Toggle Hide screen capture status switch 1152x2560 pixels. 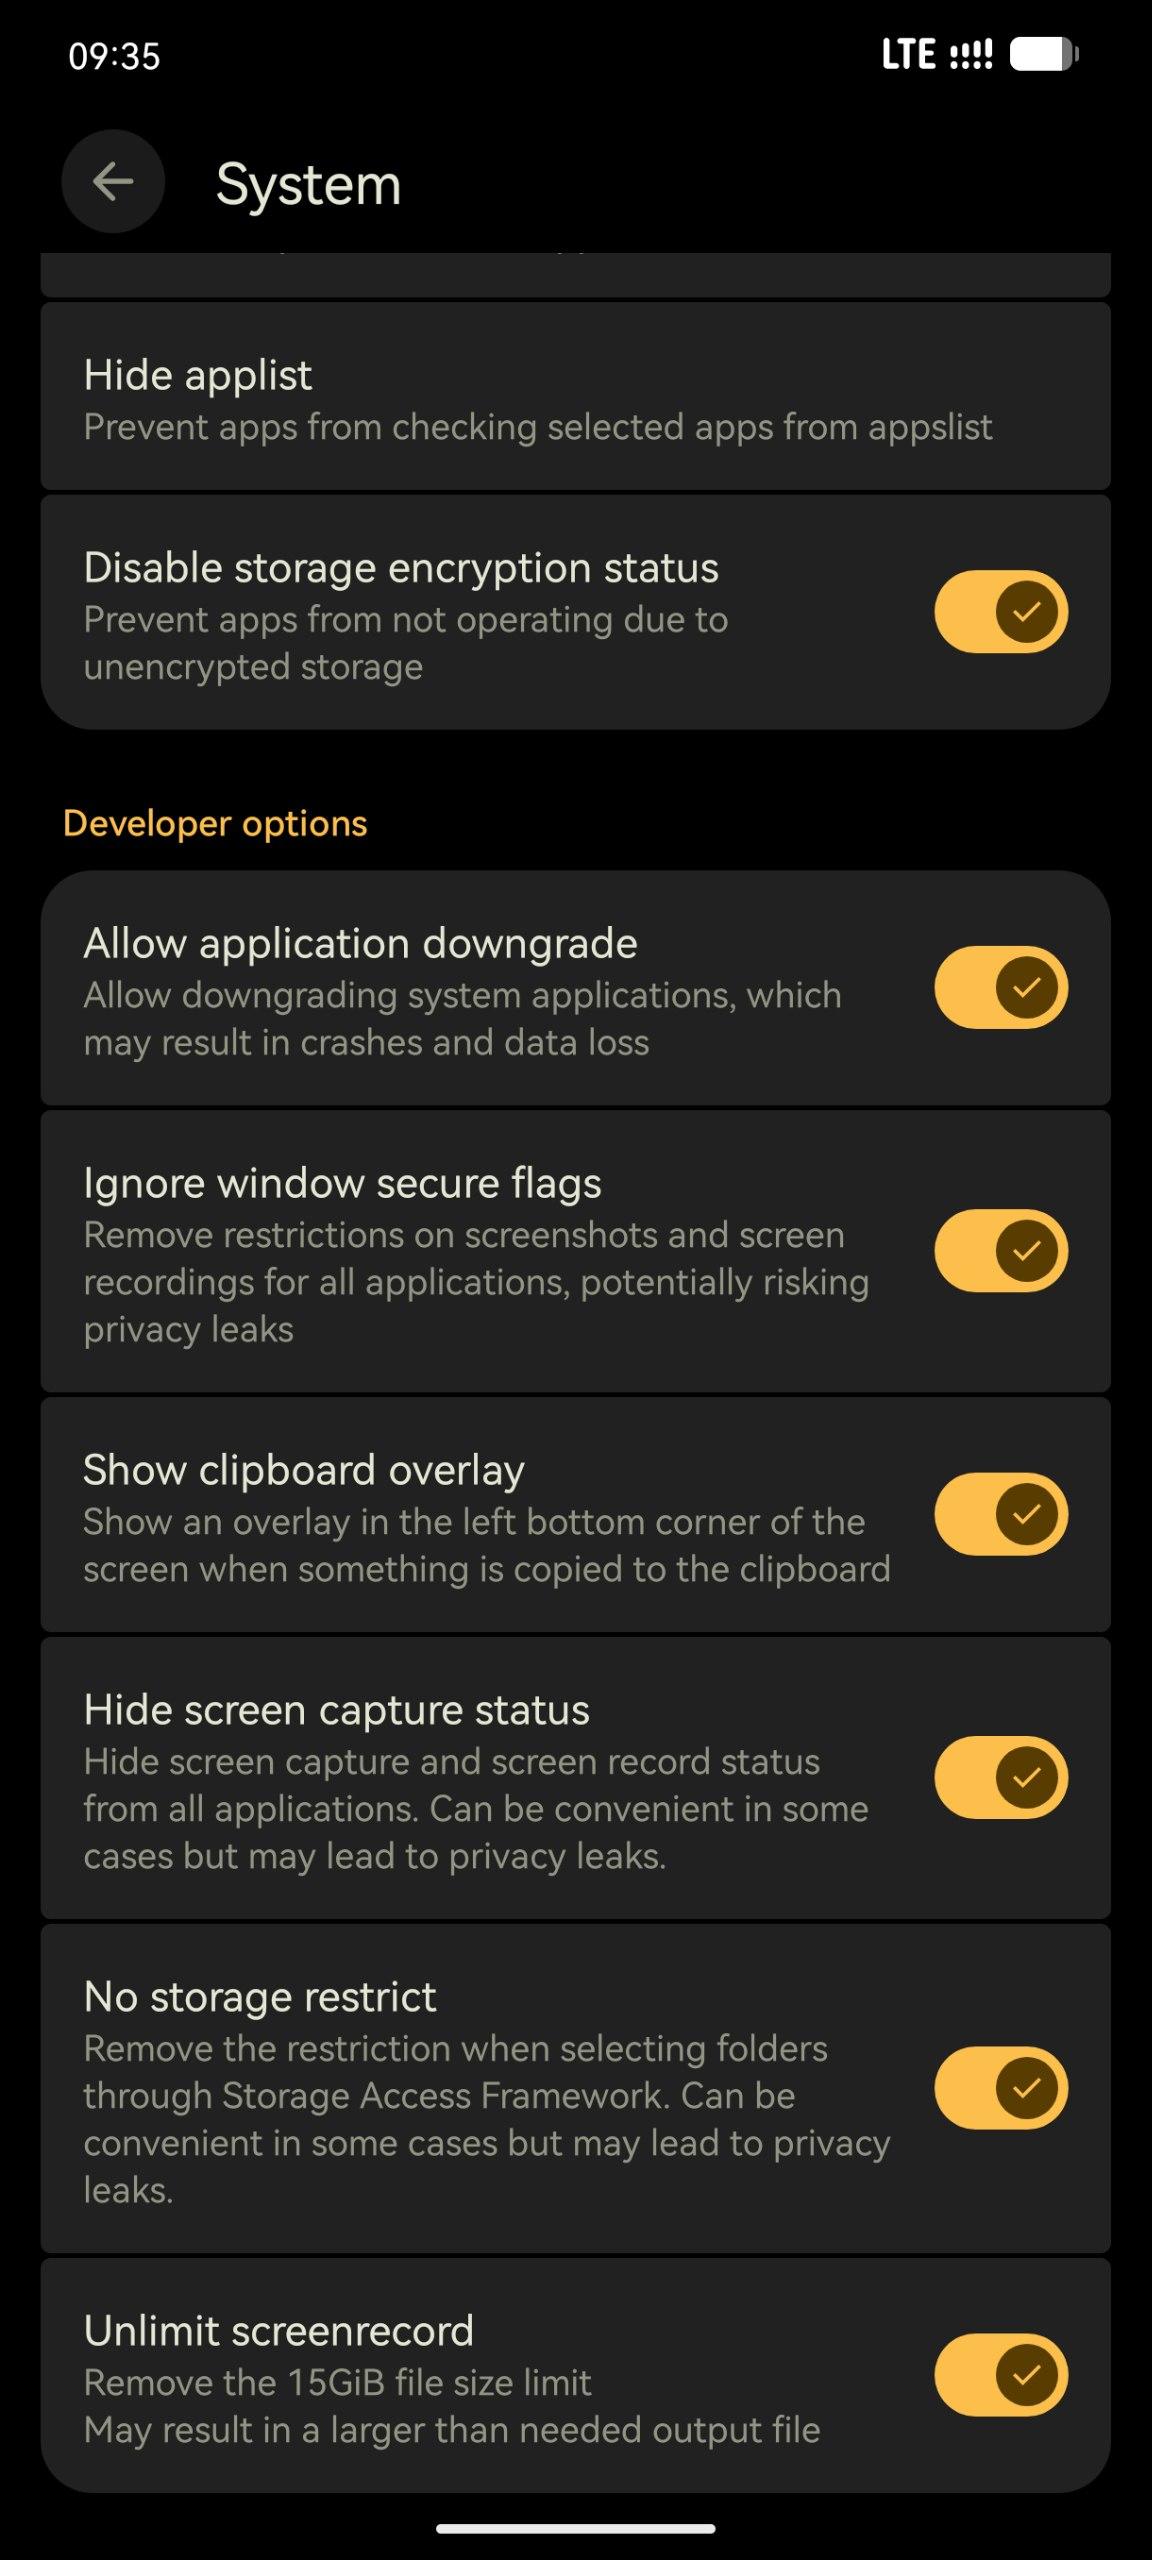click(1001, 1777)
